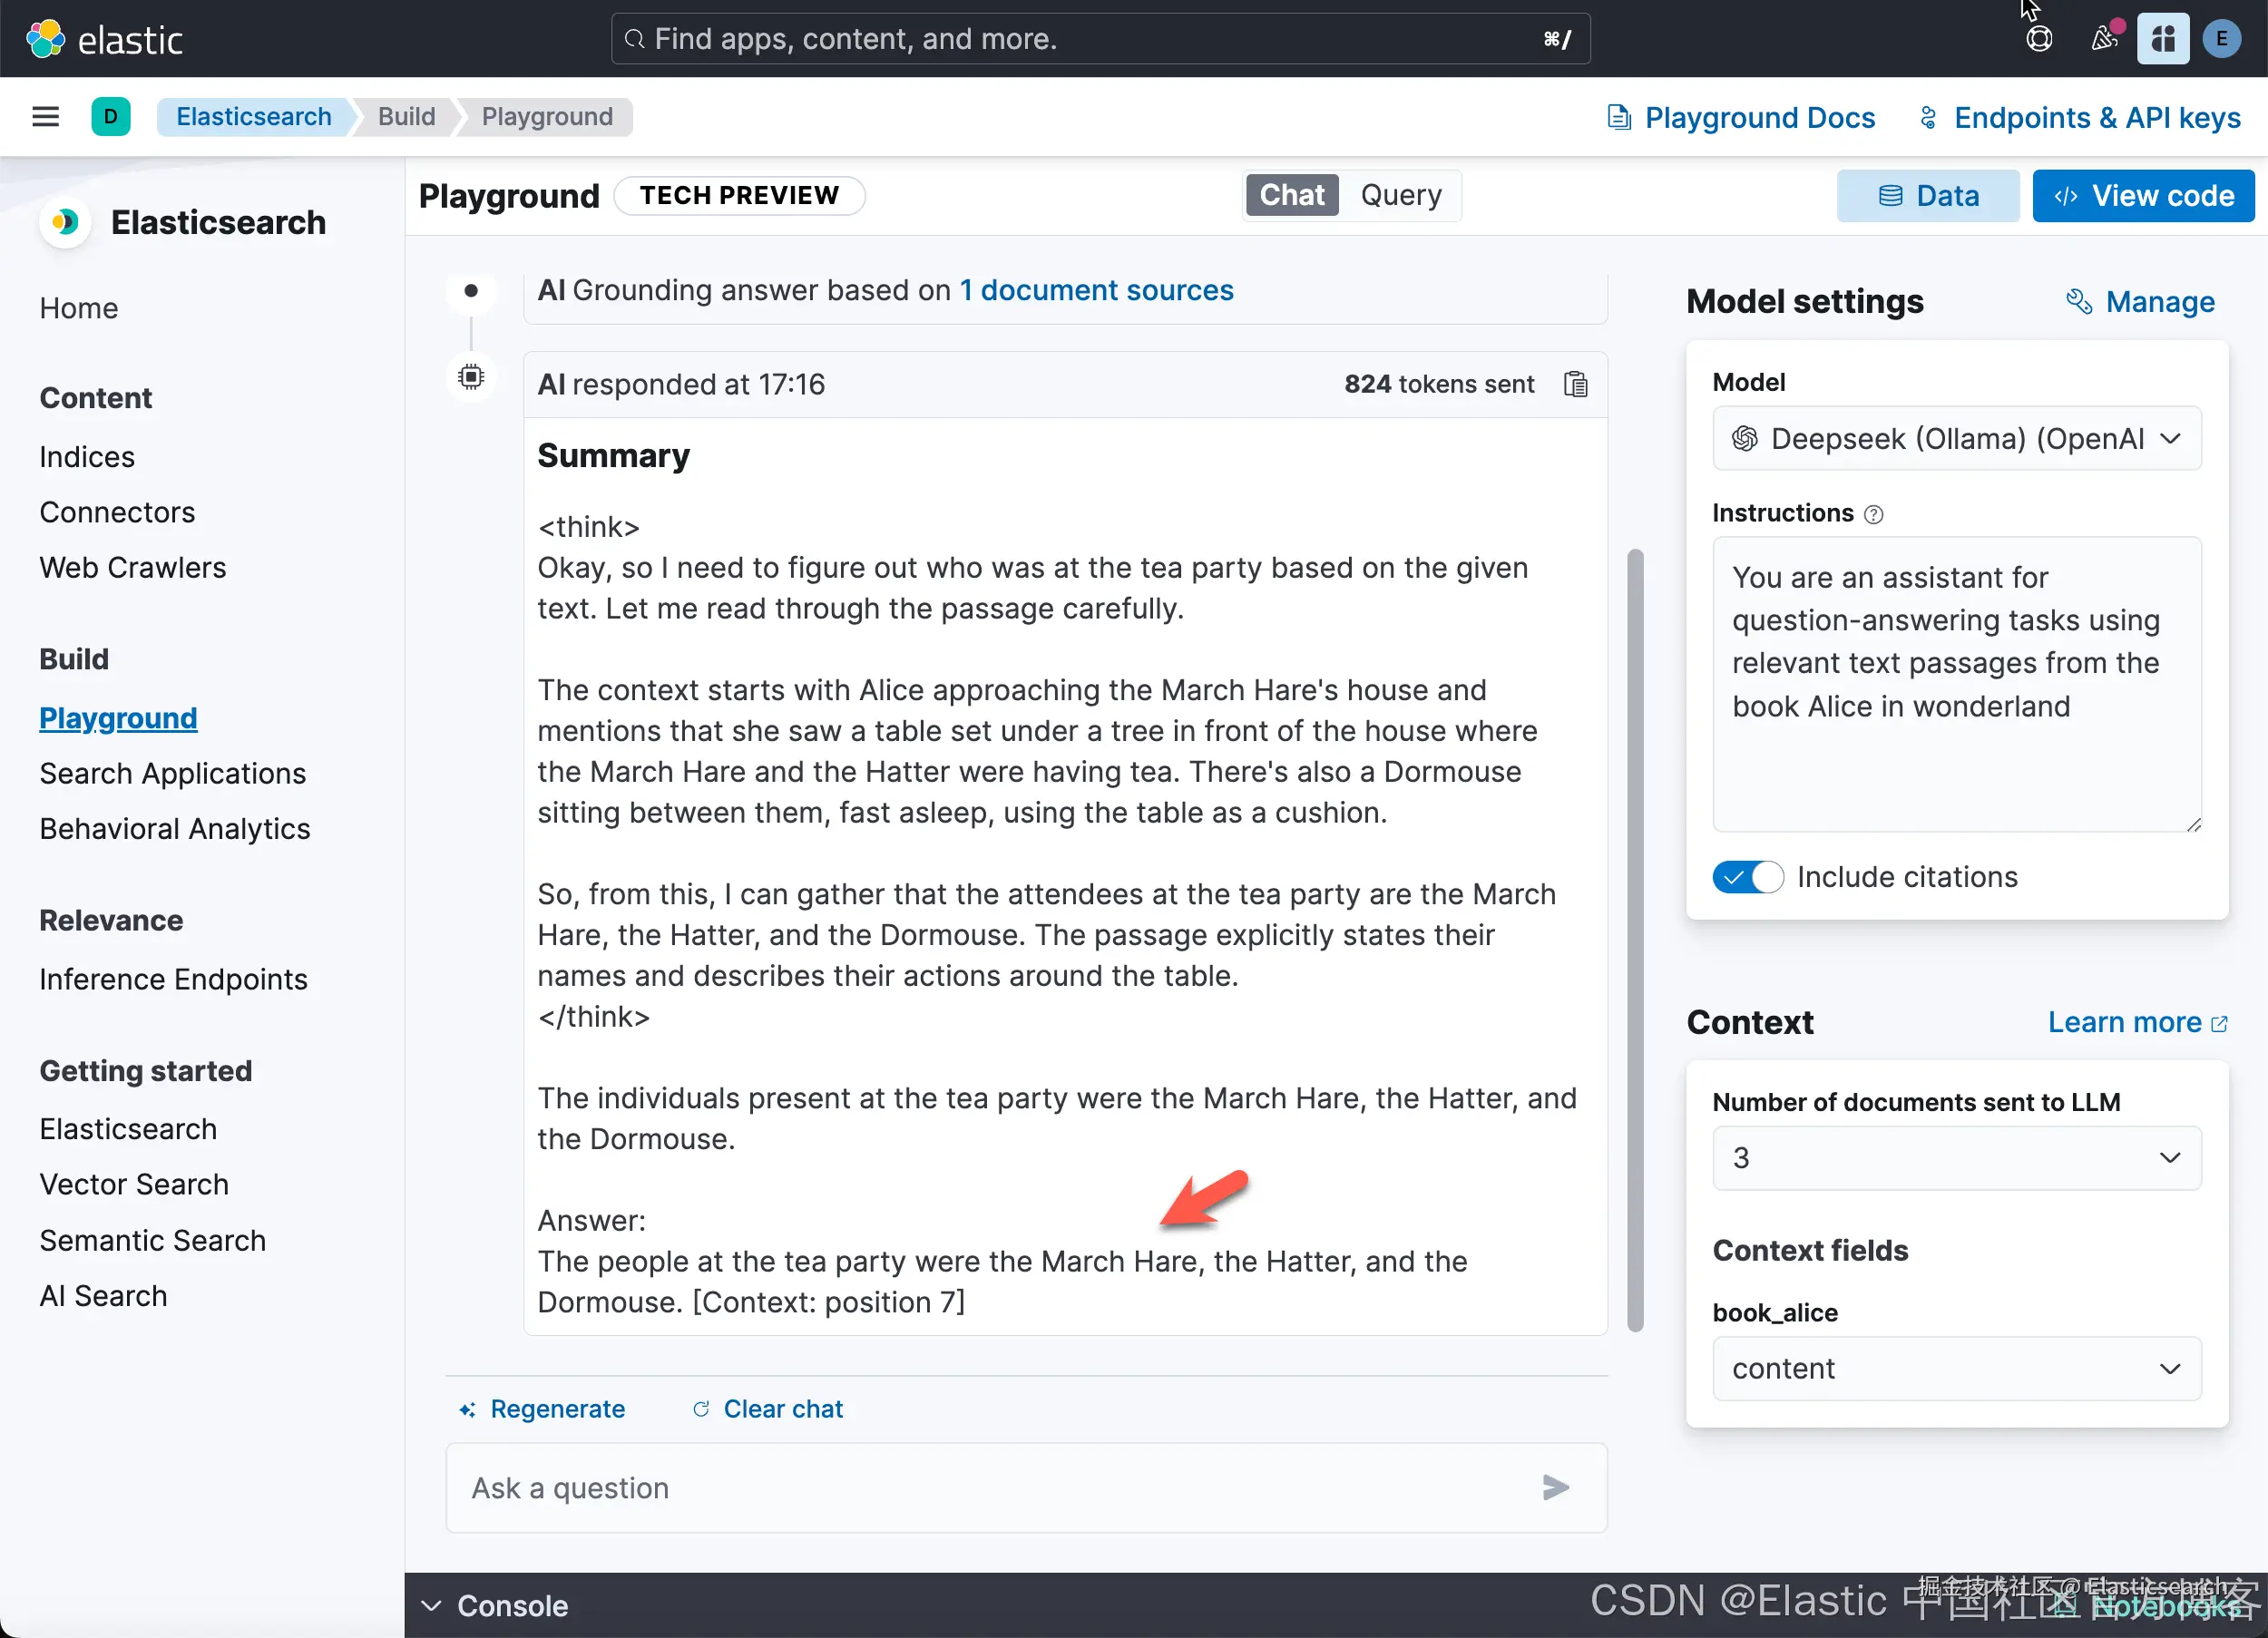Open number of documents dropdown
Viewport: 2268px width, 1638px height.
(x=1956, y=1157)
